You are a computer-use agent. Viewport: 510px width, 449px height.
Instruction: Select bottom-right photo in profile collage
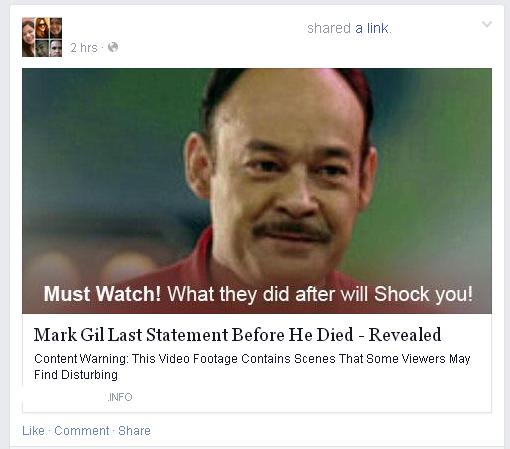pos(56,48)
